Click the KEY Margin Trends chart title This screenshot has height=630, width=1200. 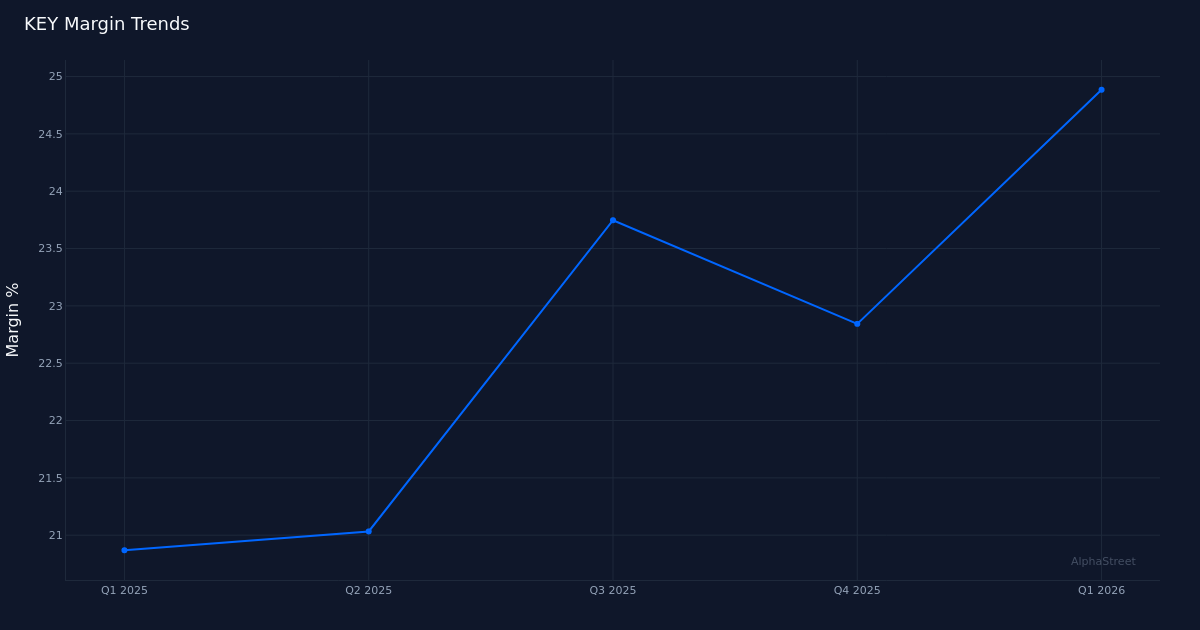click(106, 23)
